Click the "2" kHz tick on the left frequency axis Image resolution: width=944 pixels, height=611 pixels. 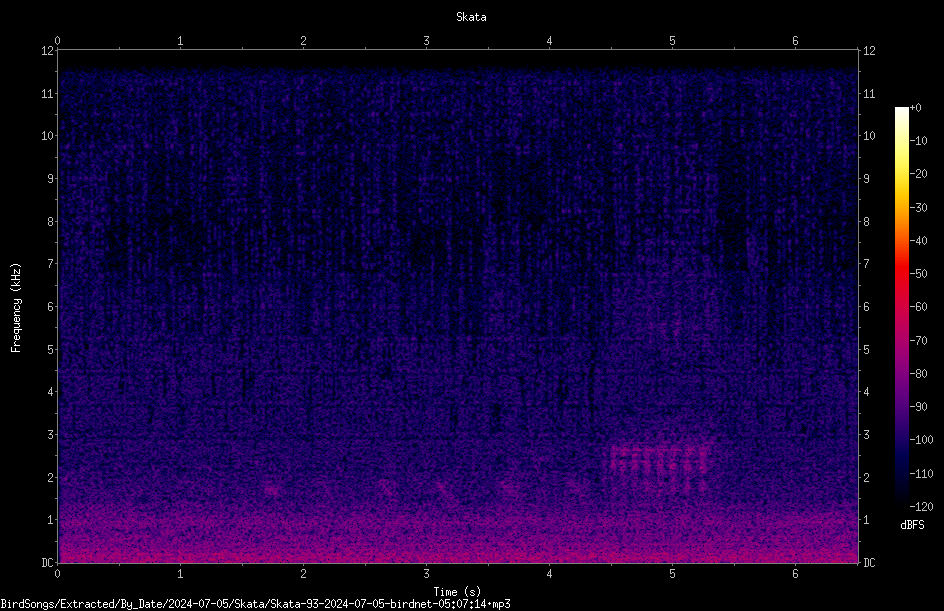click(x=50, y=477)
